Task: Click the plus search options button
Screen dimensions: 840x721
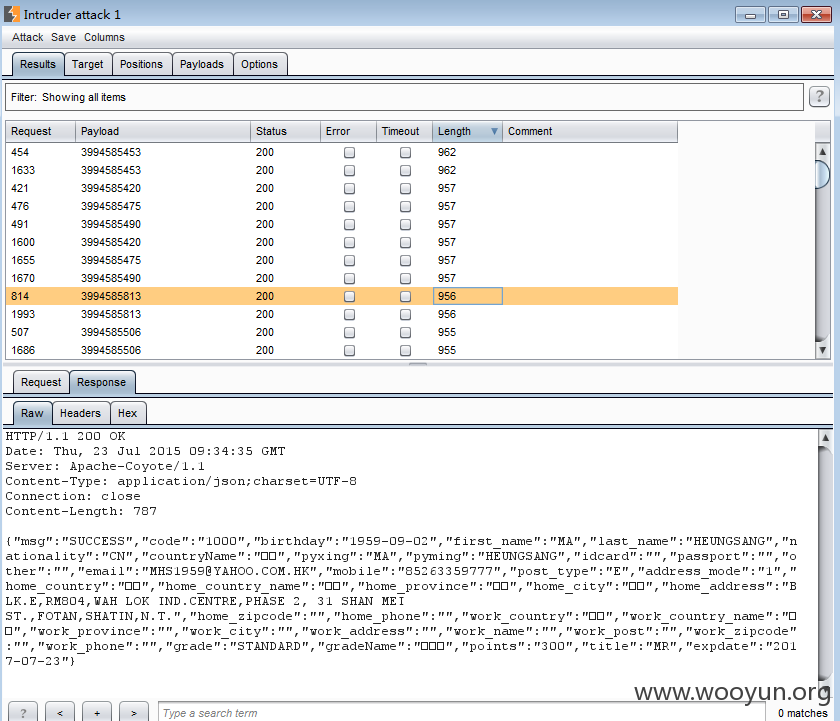Action: (x=97, y=713)
